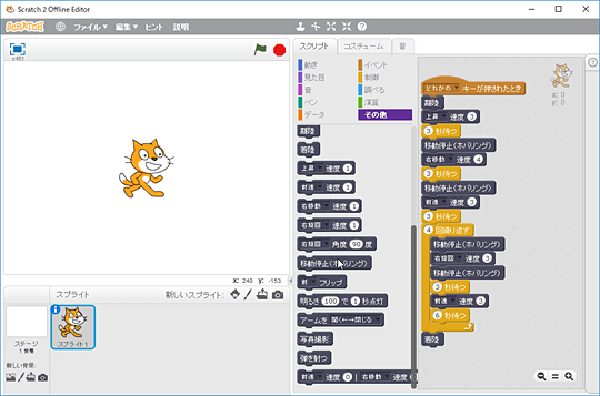The image size is (600, 396).
Task: Expand 上昇 direction dropdown in palette block
Action: click(320, 168)
